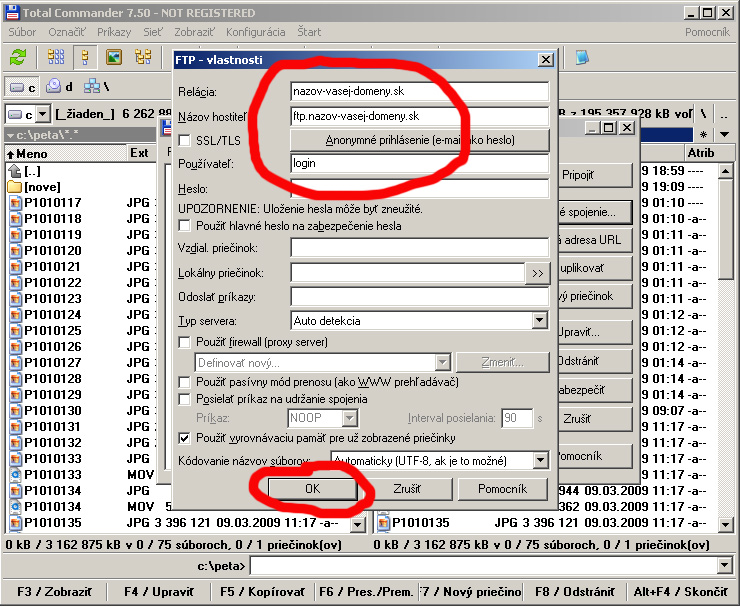Sort left panel by Meno column header
The height and width of the screenshot is (607, 740).
65,153
